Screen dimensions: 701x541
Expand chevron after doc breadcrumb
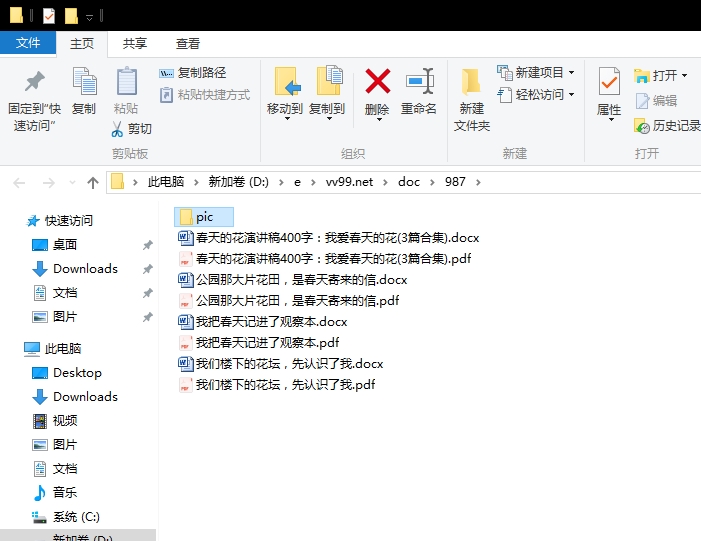432,182
